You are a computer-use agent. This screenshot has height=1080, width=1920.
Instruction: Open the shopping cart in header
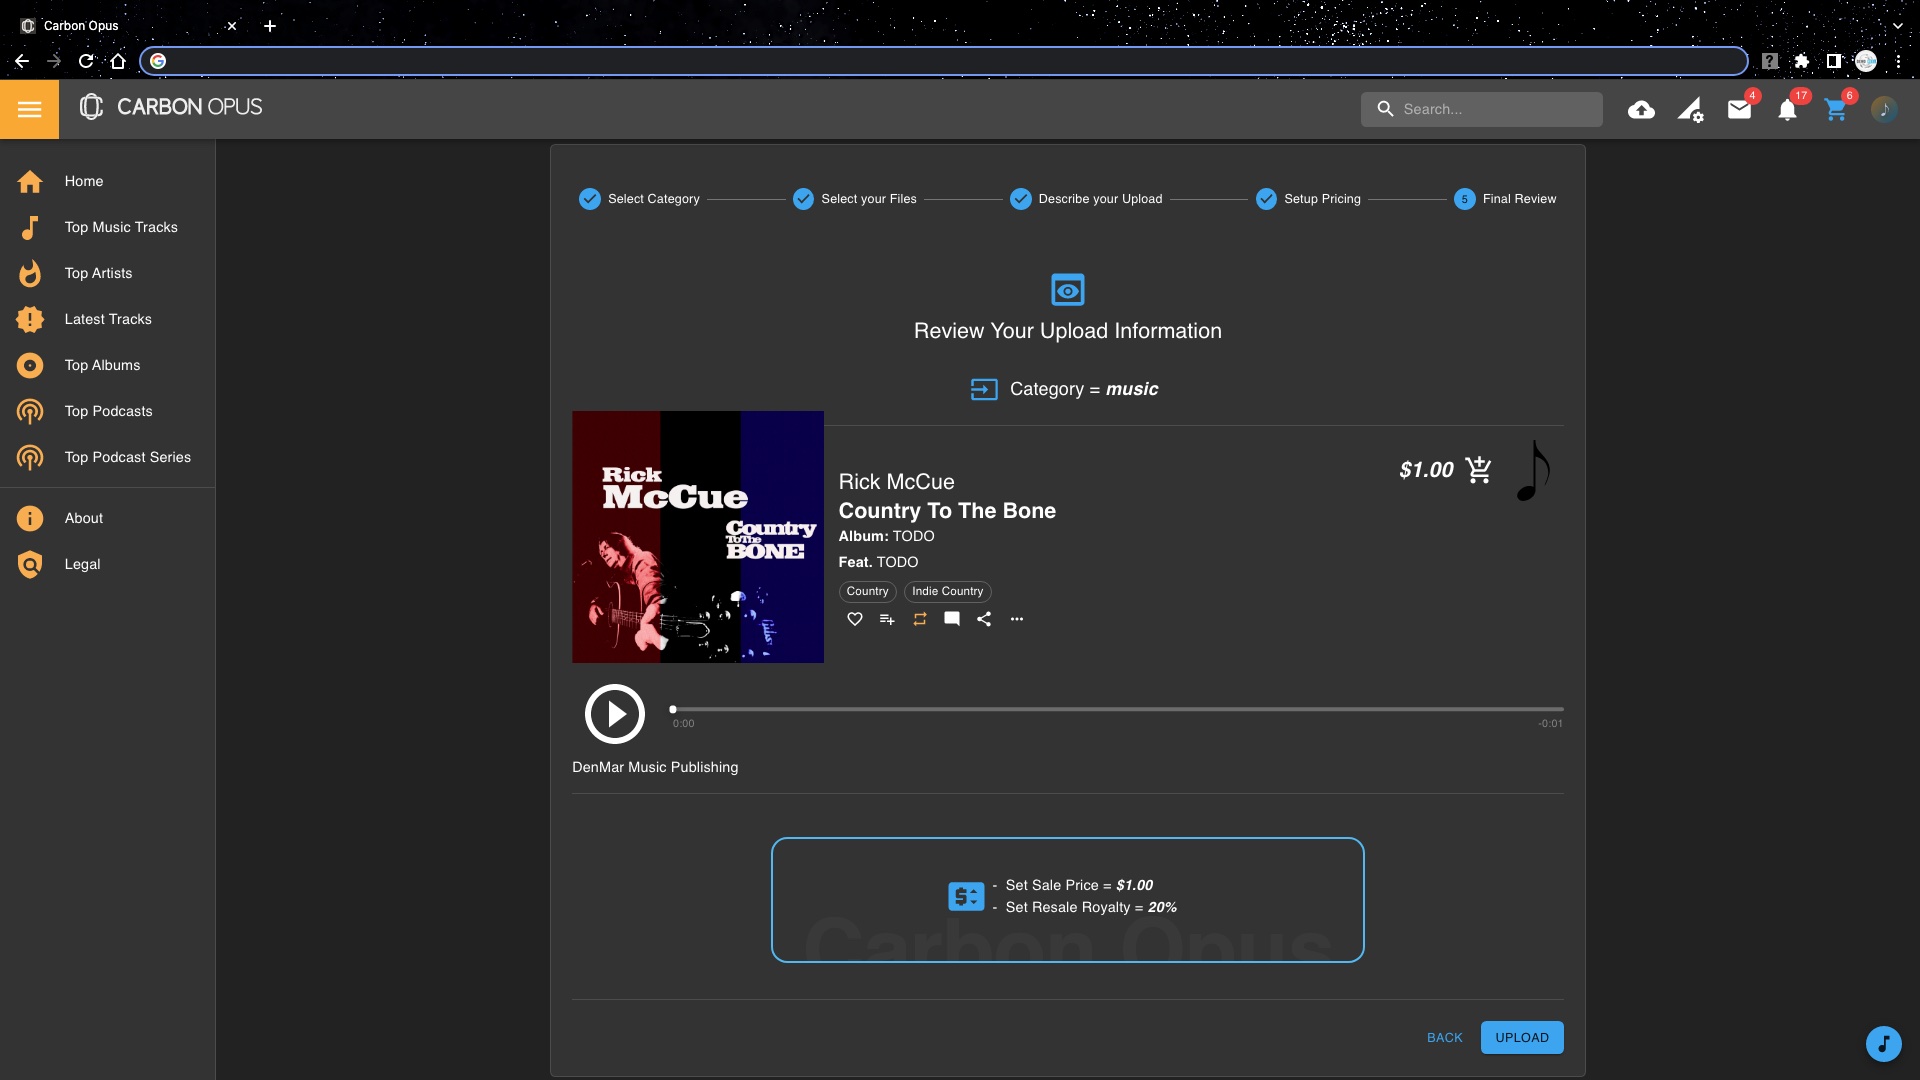pos(1835,110)
